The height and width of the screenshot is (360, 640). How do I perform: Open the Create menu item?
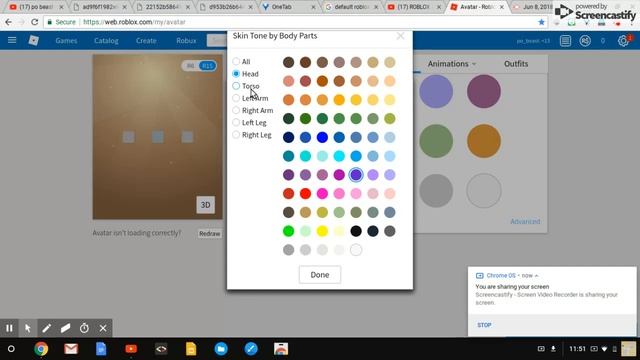coord(146,41)
